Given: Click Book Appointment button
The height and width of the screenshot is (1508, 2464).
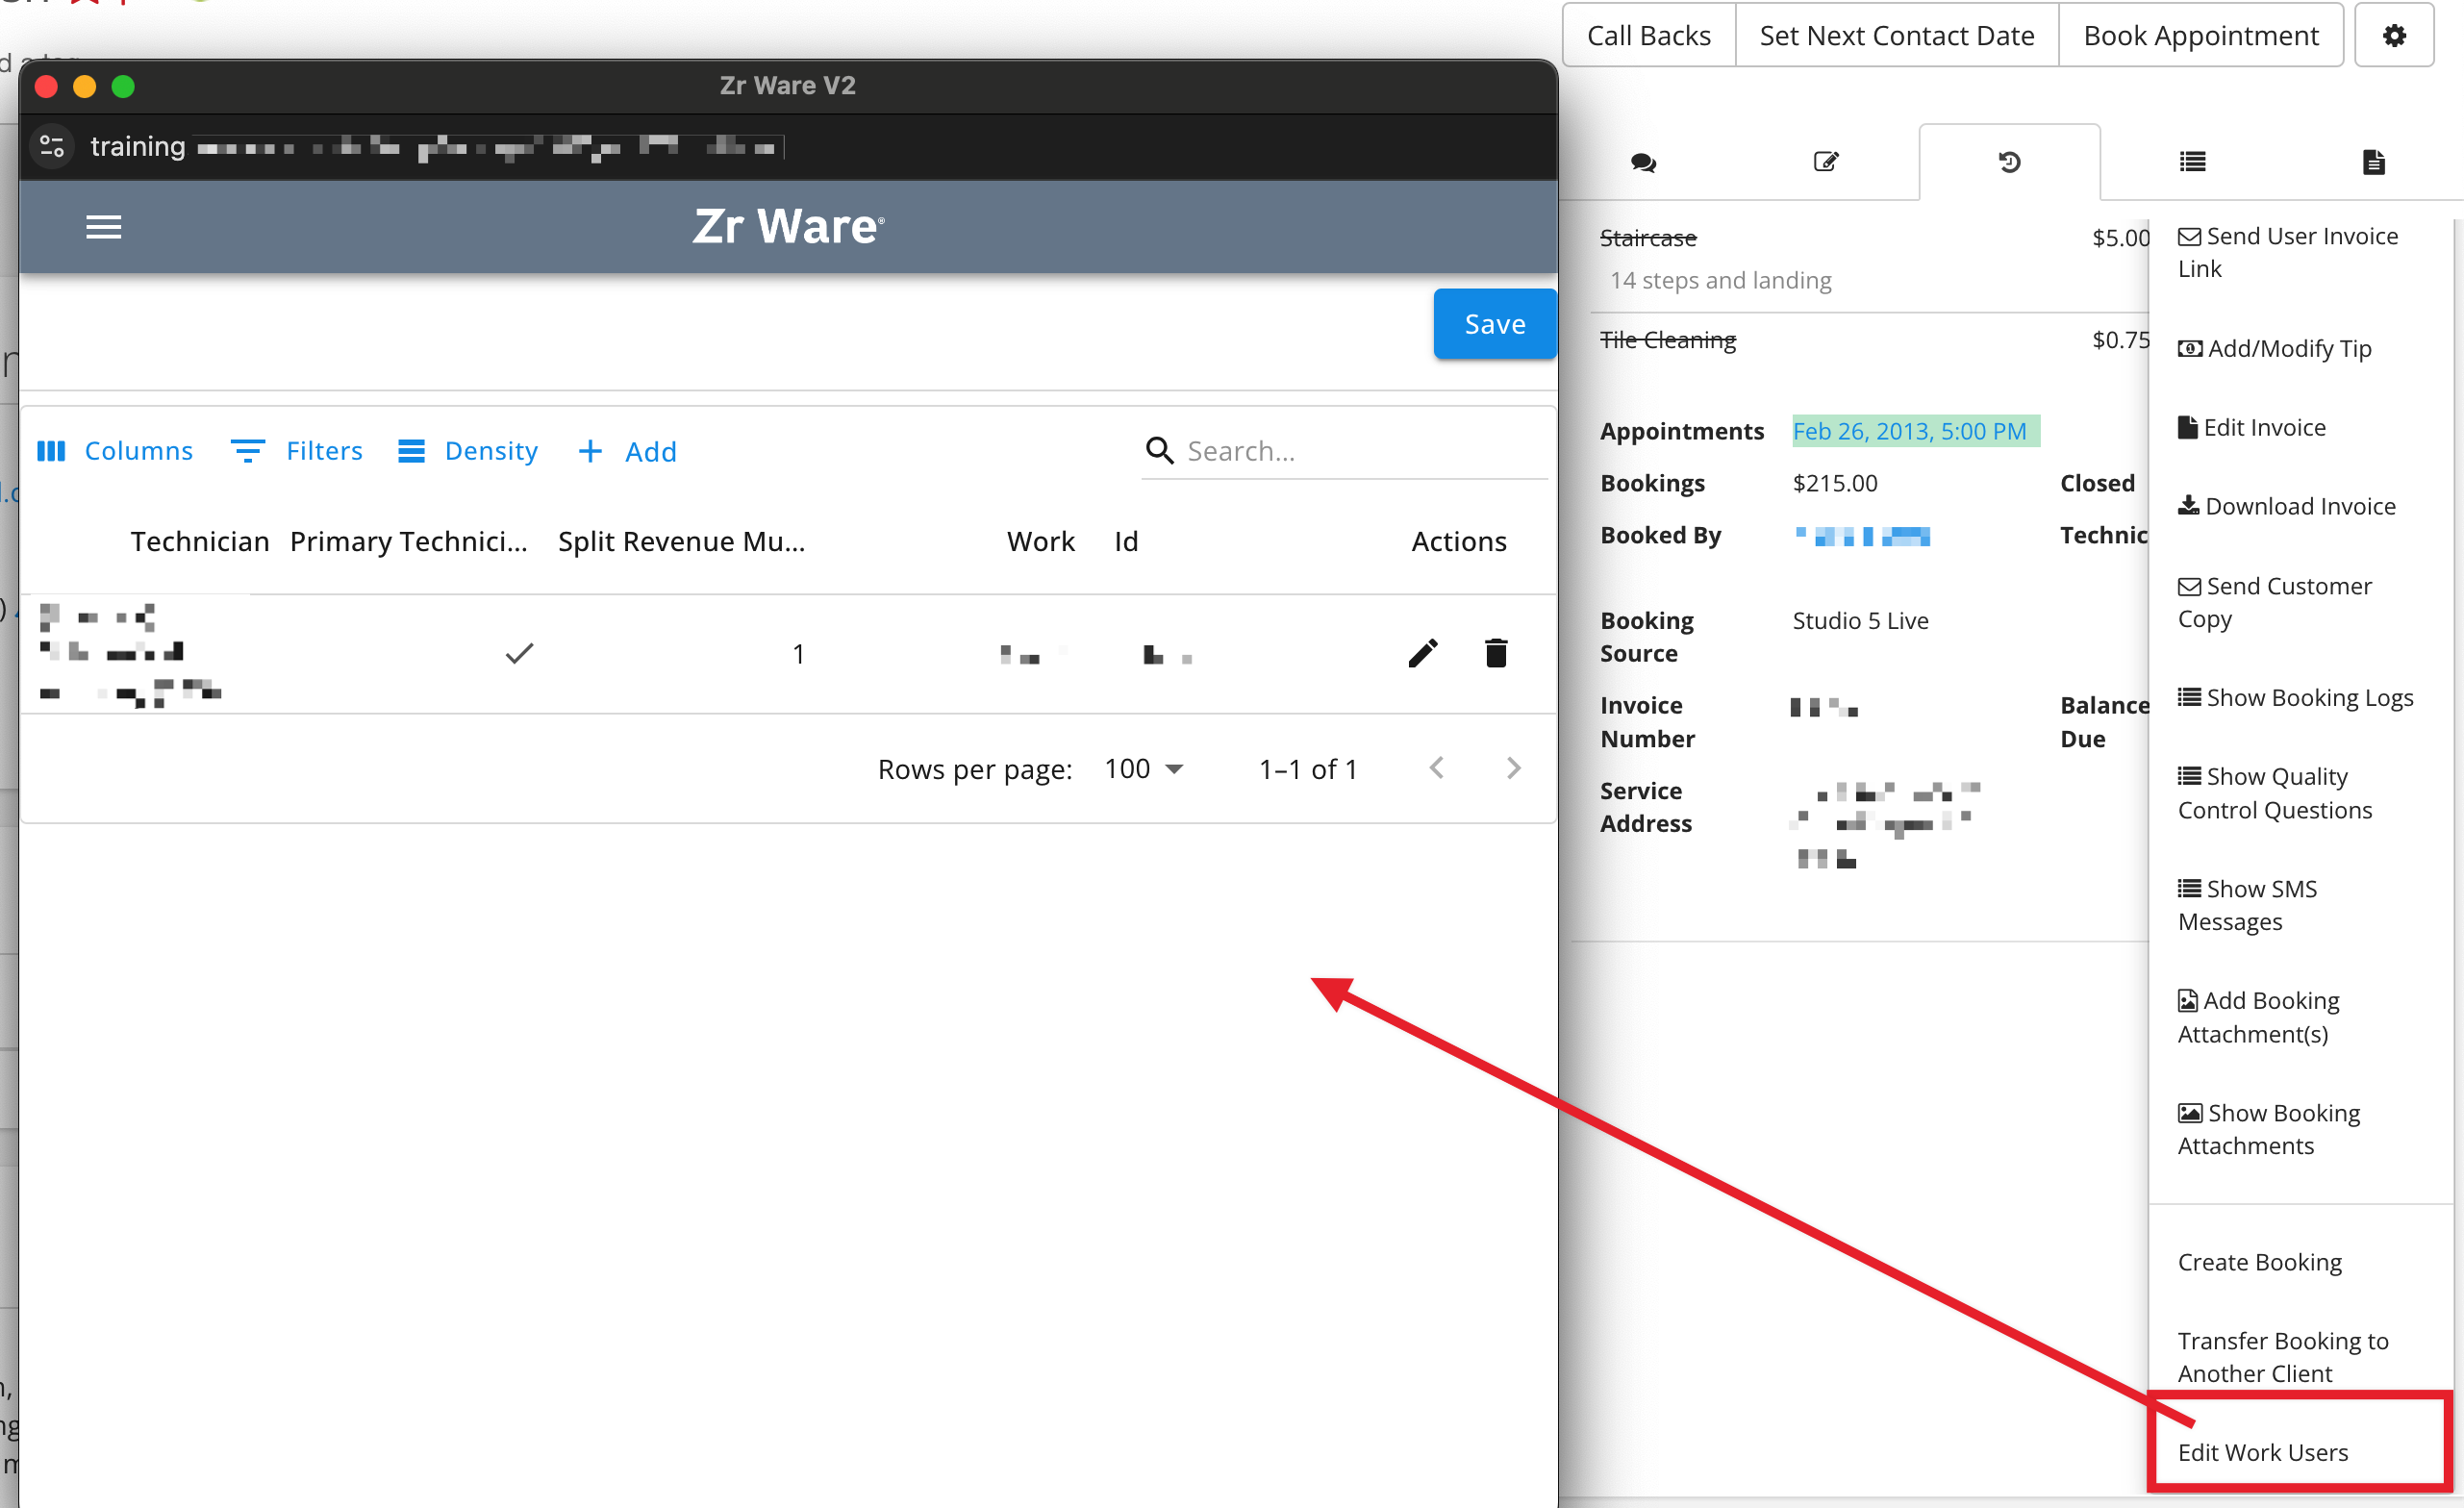Looking at the screenshot, I should (x=2201, y=35).
